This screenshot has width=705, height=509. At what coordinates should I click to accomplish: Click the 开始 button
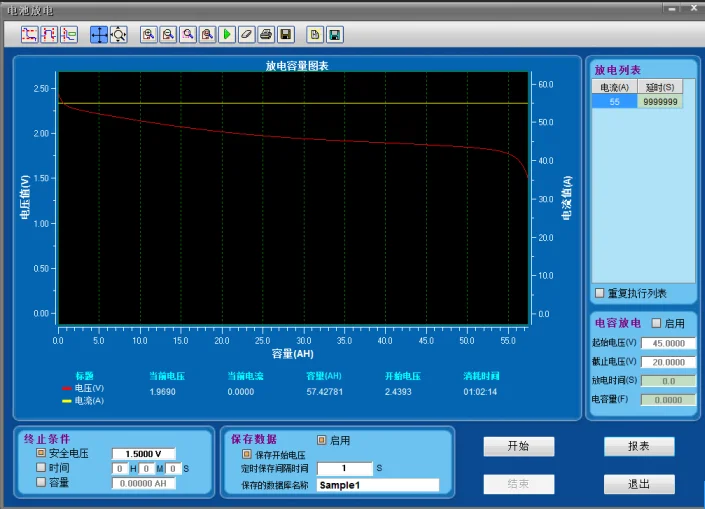519,446
